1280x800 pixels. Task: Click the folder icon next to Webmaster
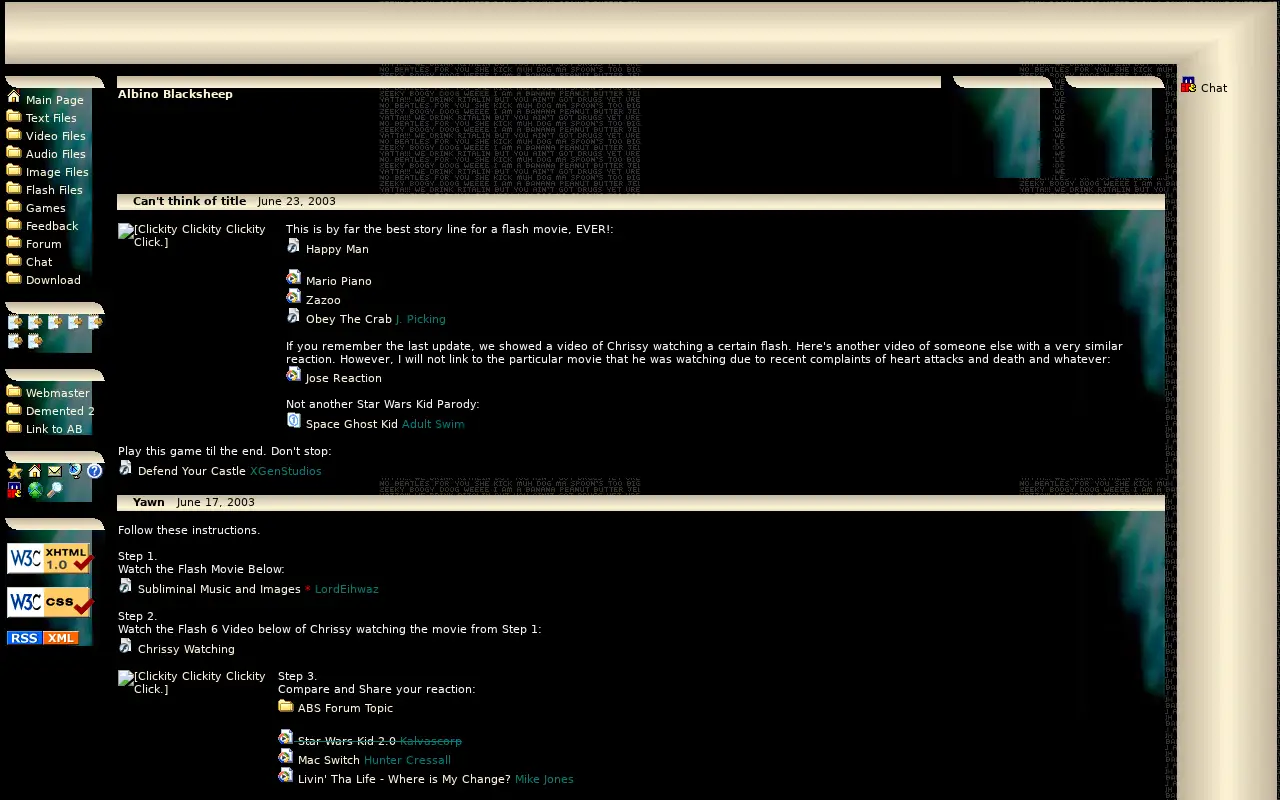coord(14,391)
